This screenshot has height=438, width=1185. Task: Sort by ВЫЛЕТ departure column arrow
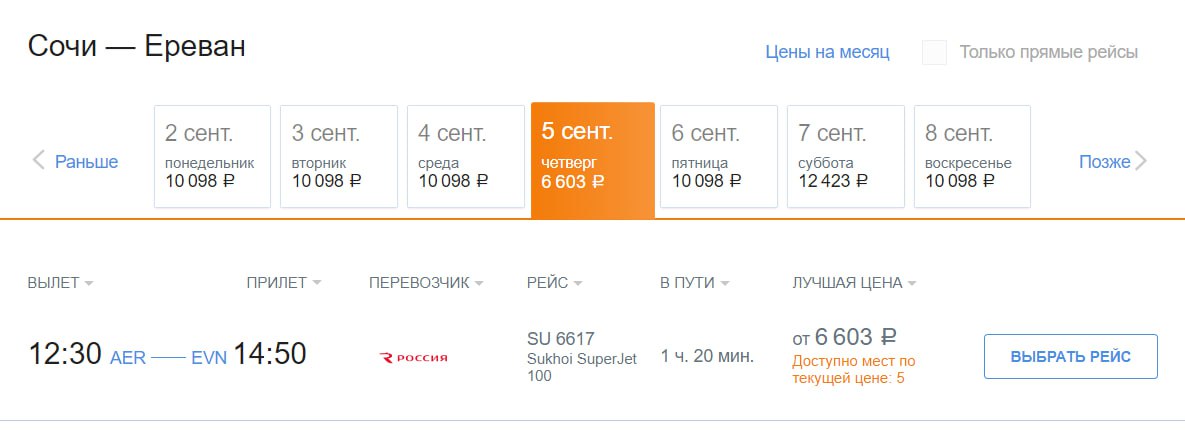(x=89, y=284)
